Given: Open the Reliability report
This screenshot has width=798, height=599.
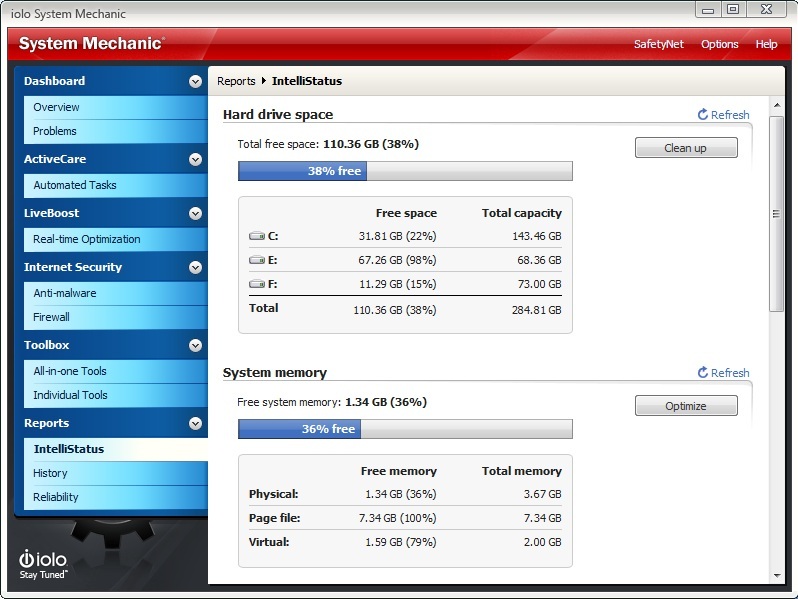Looking at the screenshot, I should point(116,497).
